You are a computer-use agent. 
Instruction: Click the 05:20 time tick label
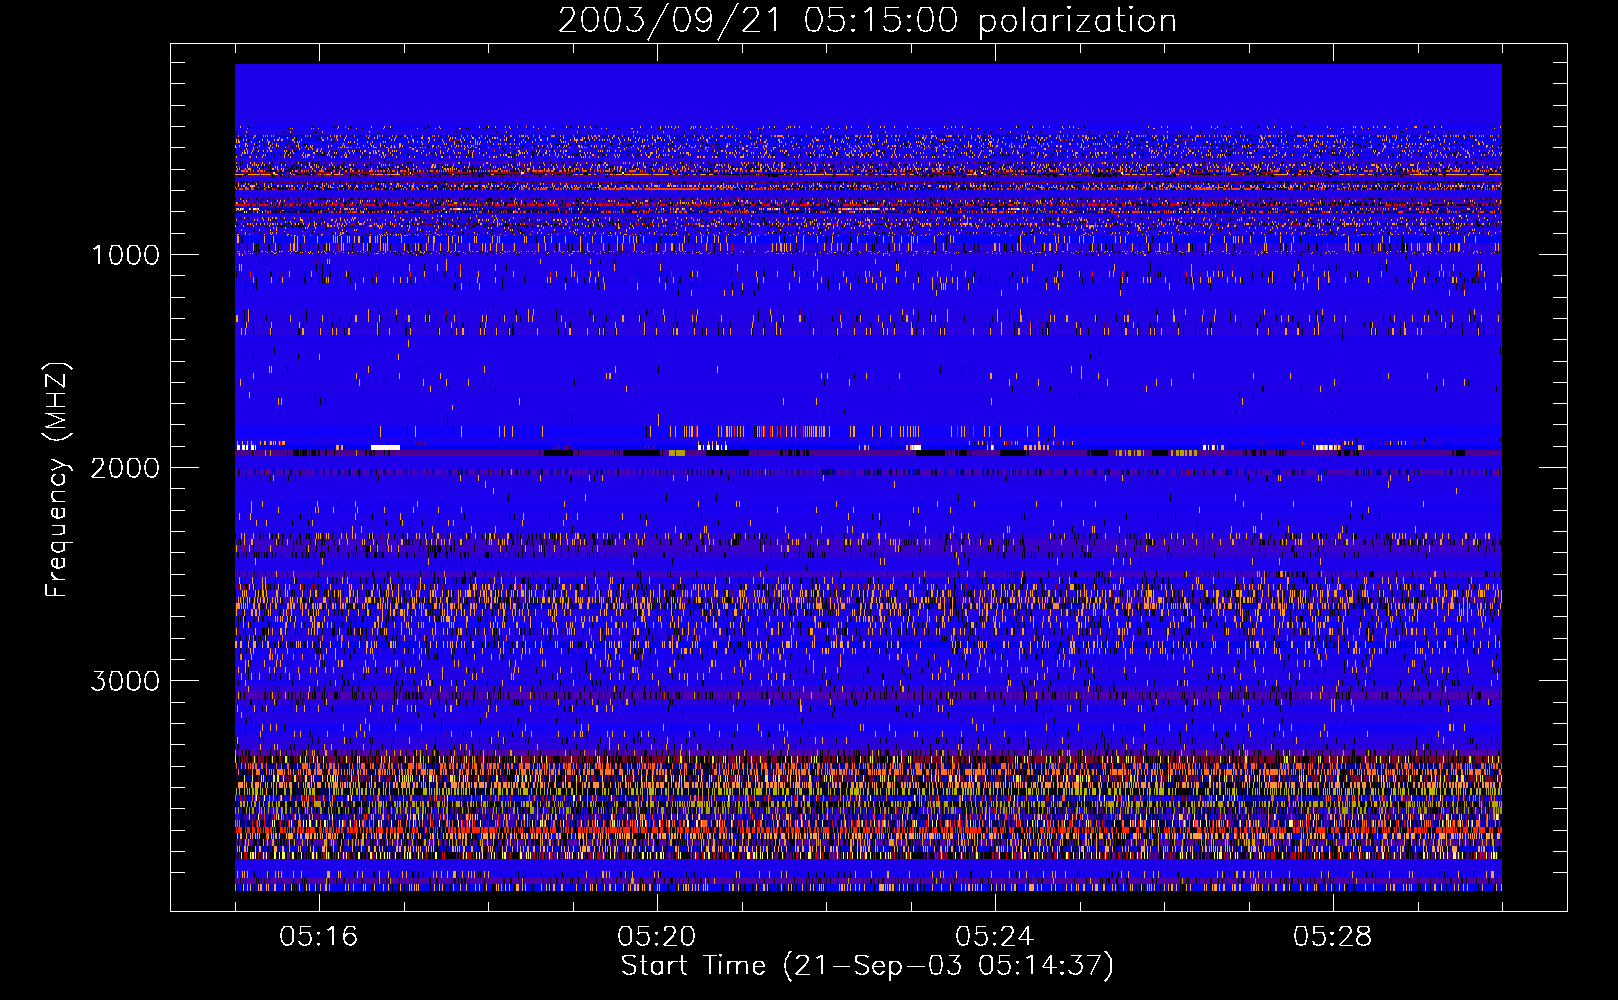[657, 937]
